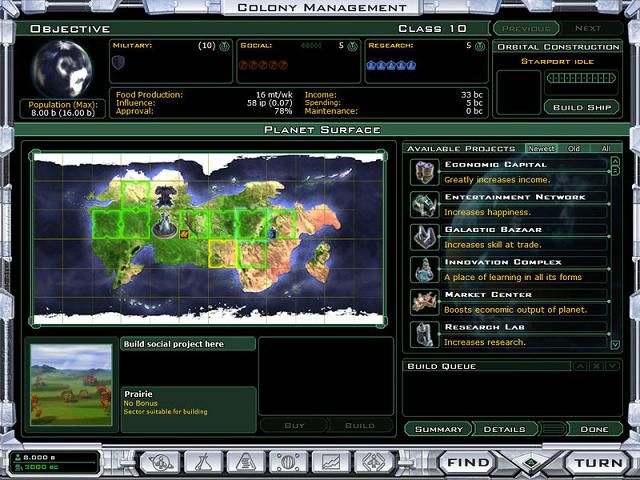Select the Economic Capital project icon
Viewport: 640px width, 480px height.
pyautogui.click(x=423, y=172)
